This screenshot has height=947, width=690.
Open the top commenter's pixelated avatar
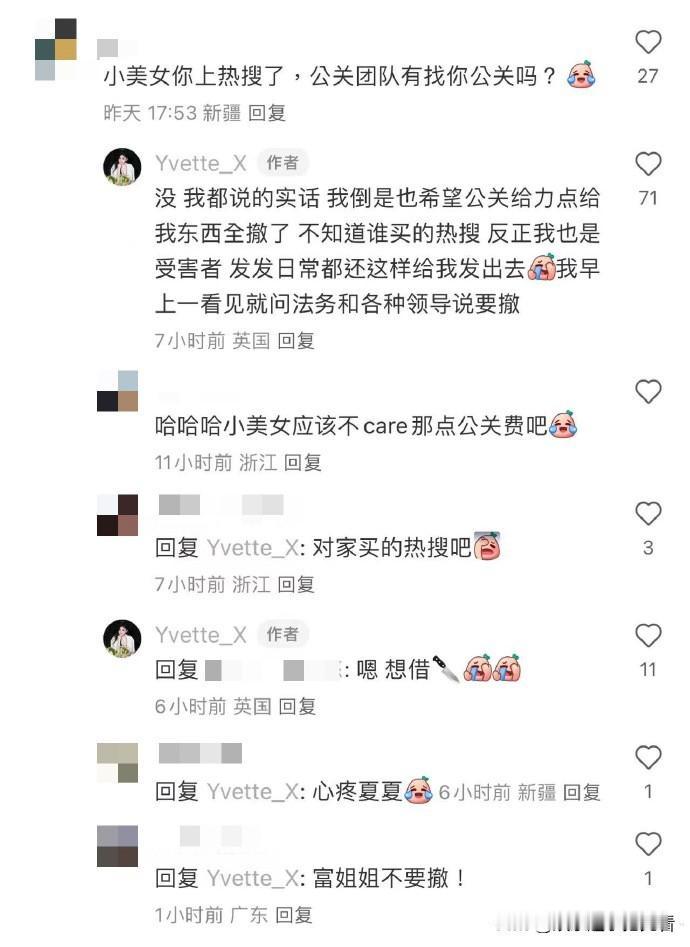[x=56, y=50]
